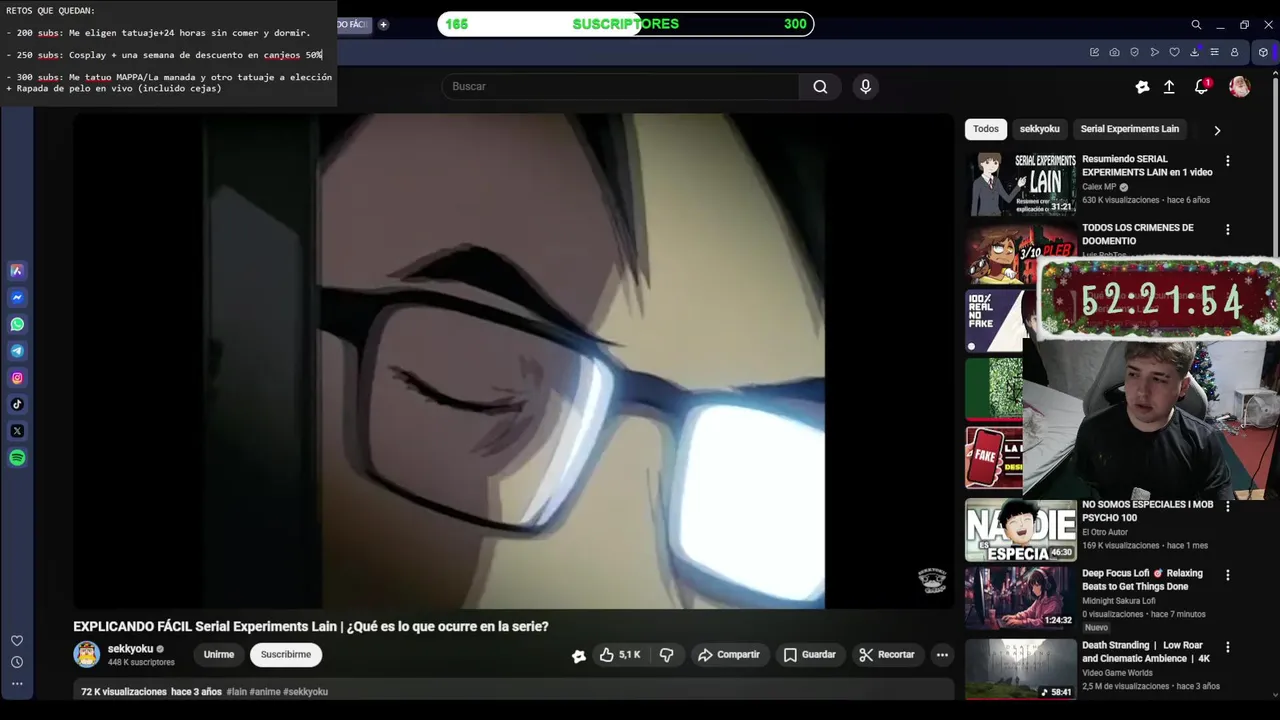
Task: Click Recortar clip button
Action: coord(887,655)
